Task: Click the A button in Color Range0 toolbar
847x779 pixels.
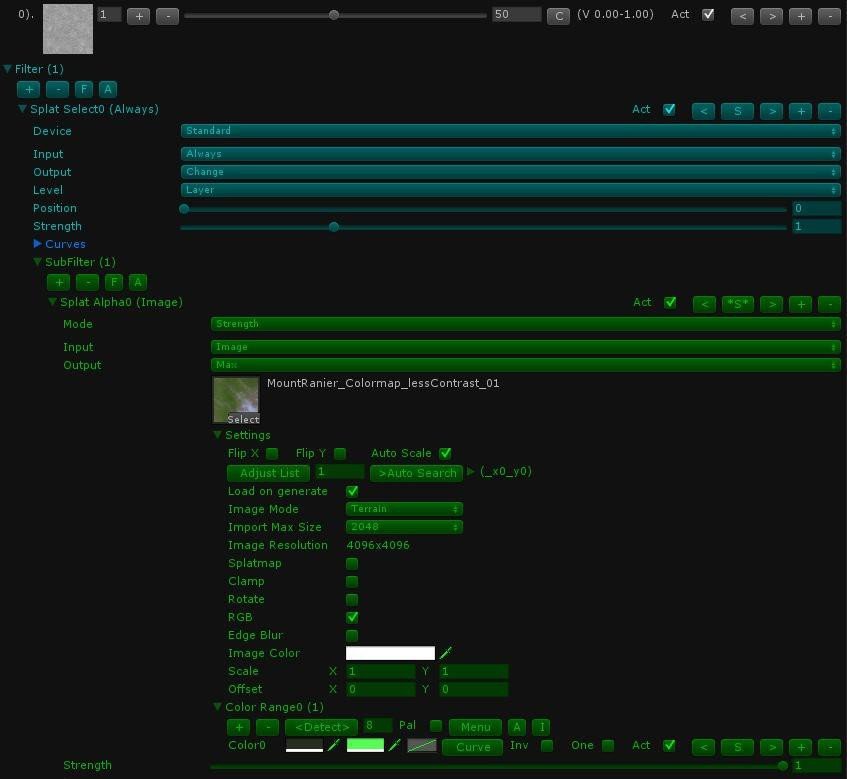Action: click(x=517, y=727)
